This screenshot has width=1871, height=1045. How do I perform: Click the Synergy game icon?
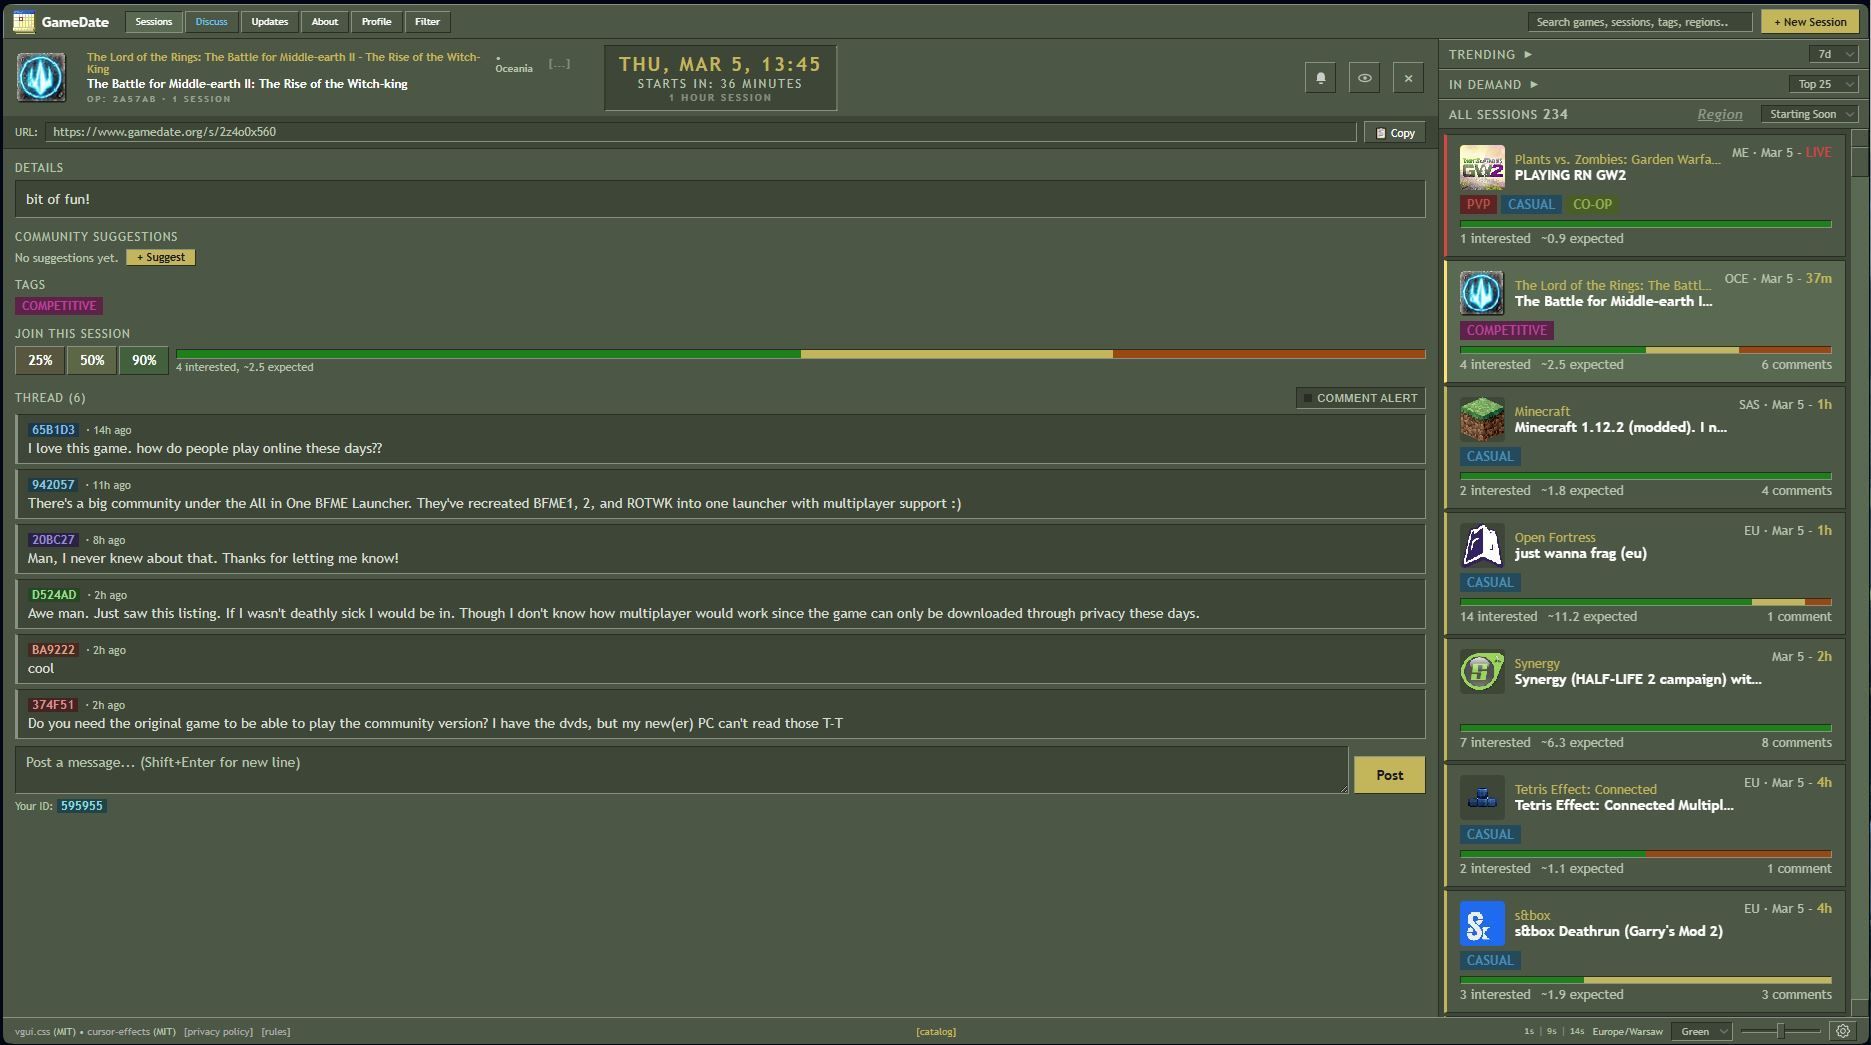[x=1481, y=672]
